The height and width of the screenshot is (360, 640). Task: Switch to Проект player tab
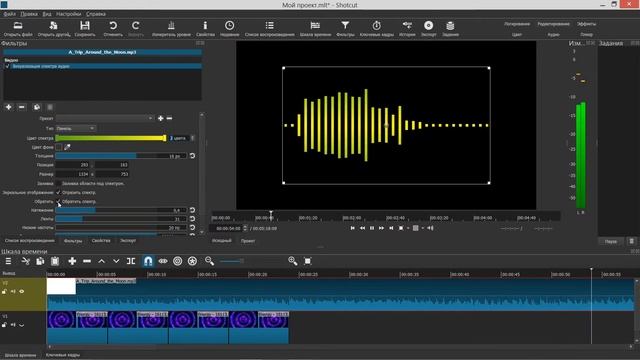[248, 241]
